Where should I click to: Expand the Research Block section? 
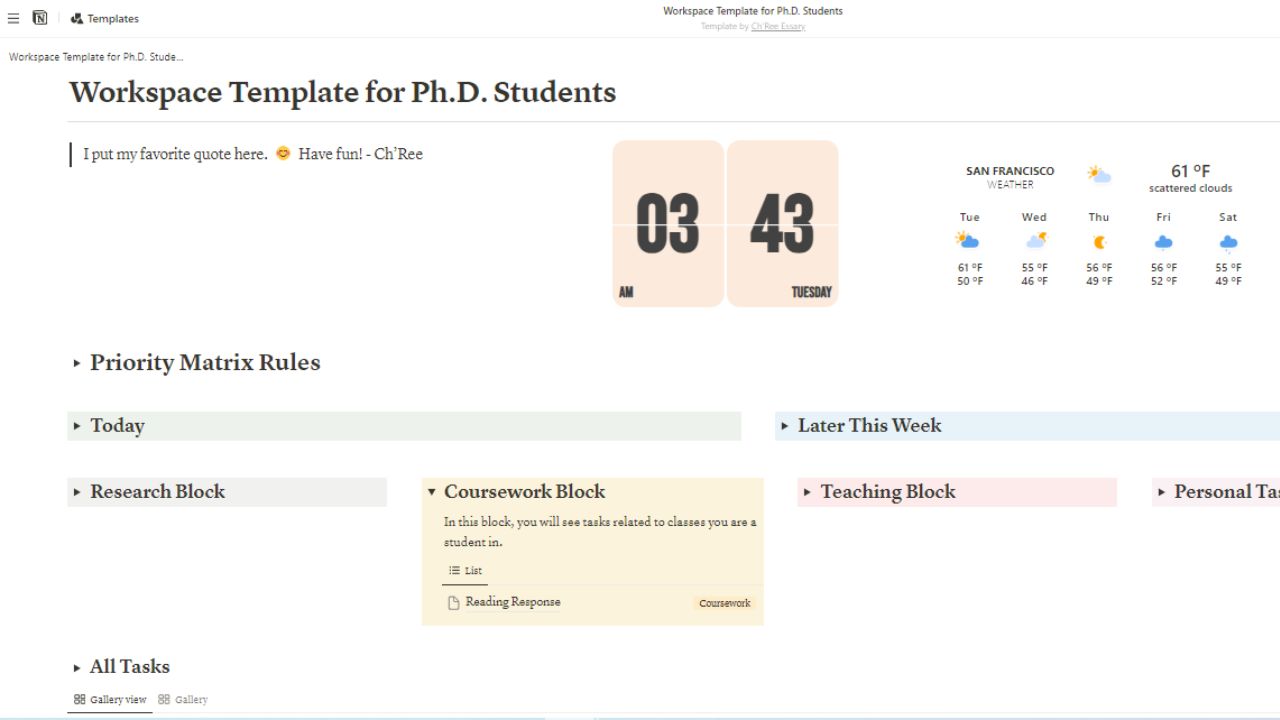click(77, 492)
